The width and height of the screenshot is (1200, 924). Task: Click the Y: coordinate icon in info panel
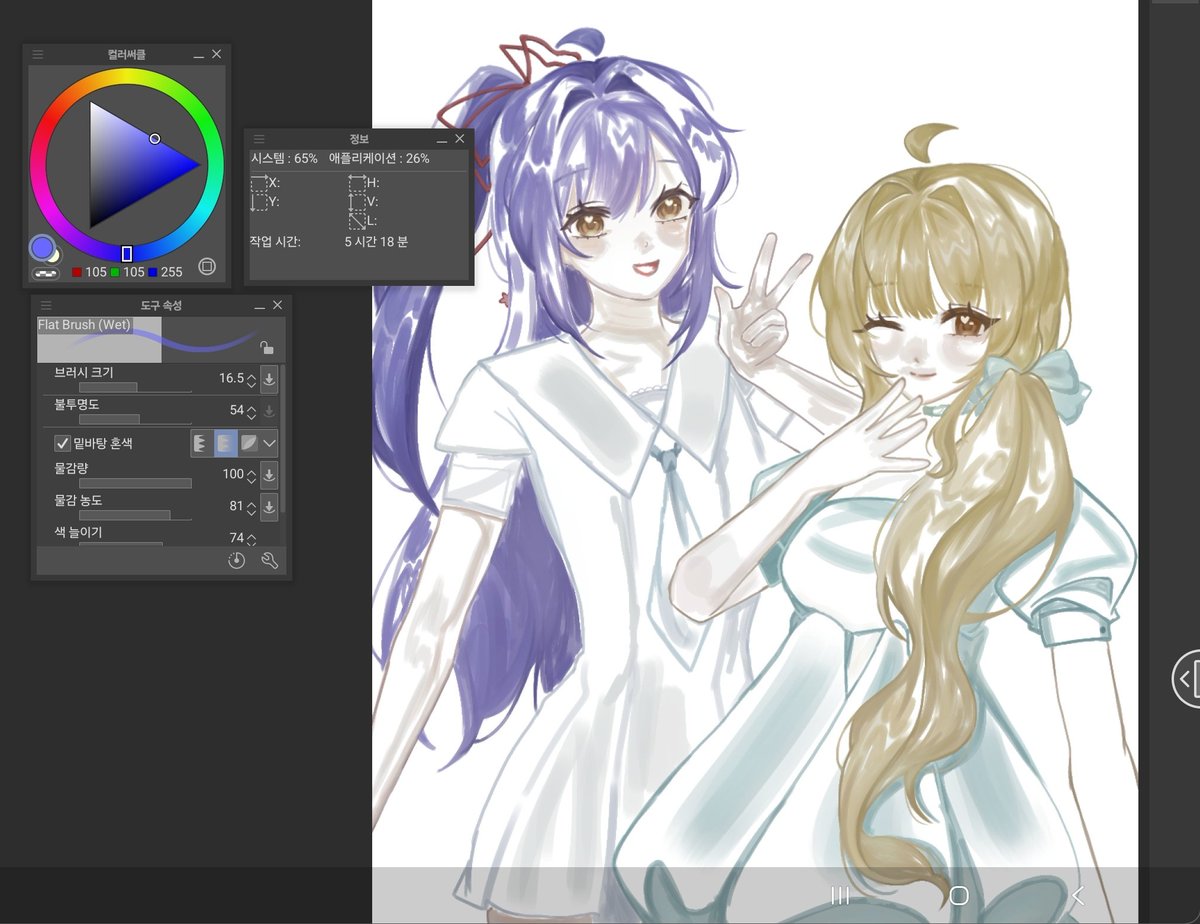tap(259, 202)
